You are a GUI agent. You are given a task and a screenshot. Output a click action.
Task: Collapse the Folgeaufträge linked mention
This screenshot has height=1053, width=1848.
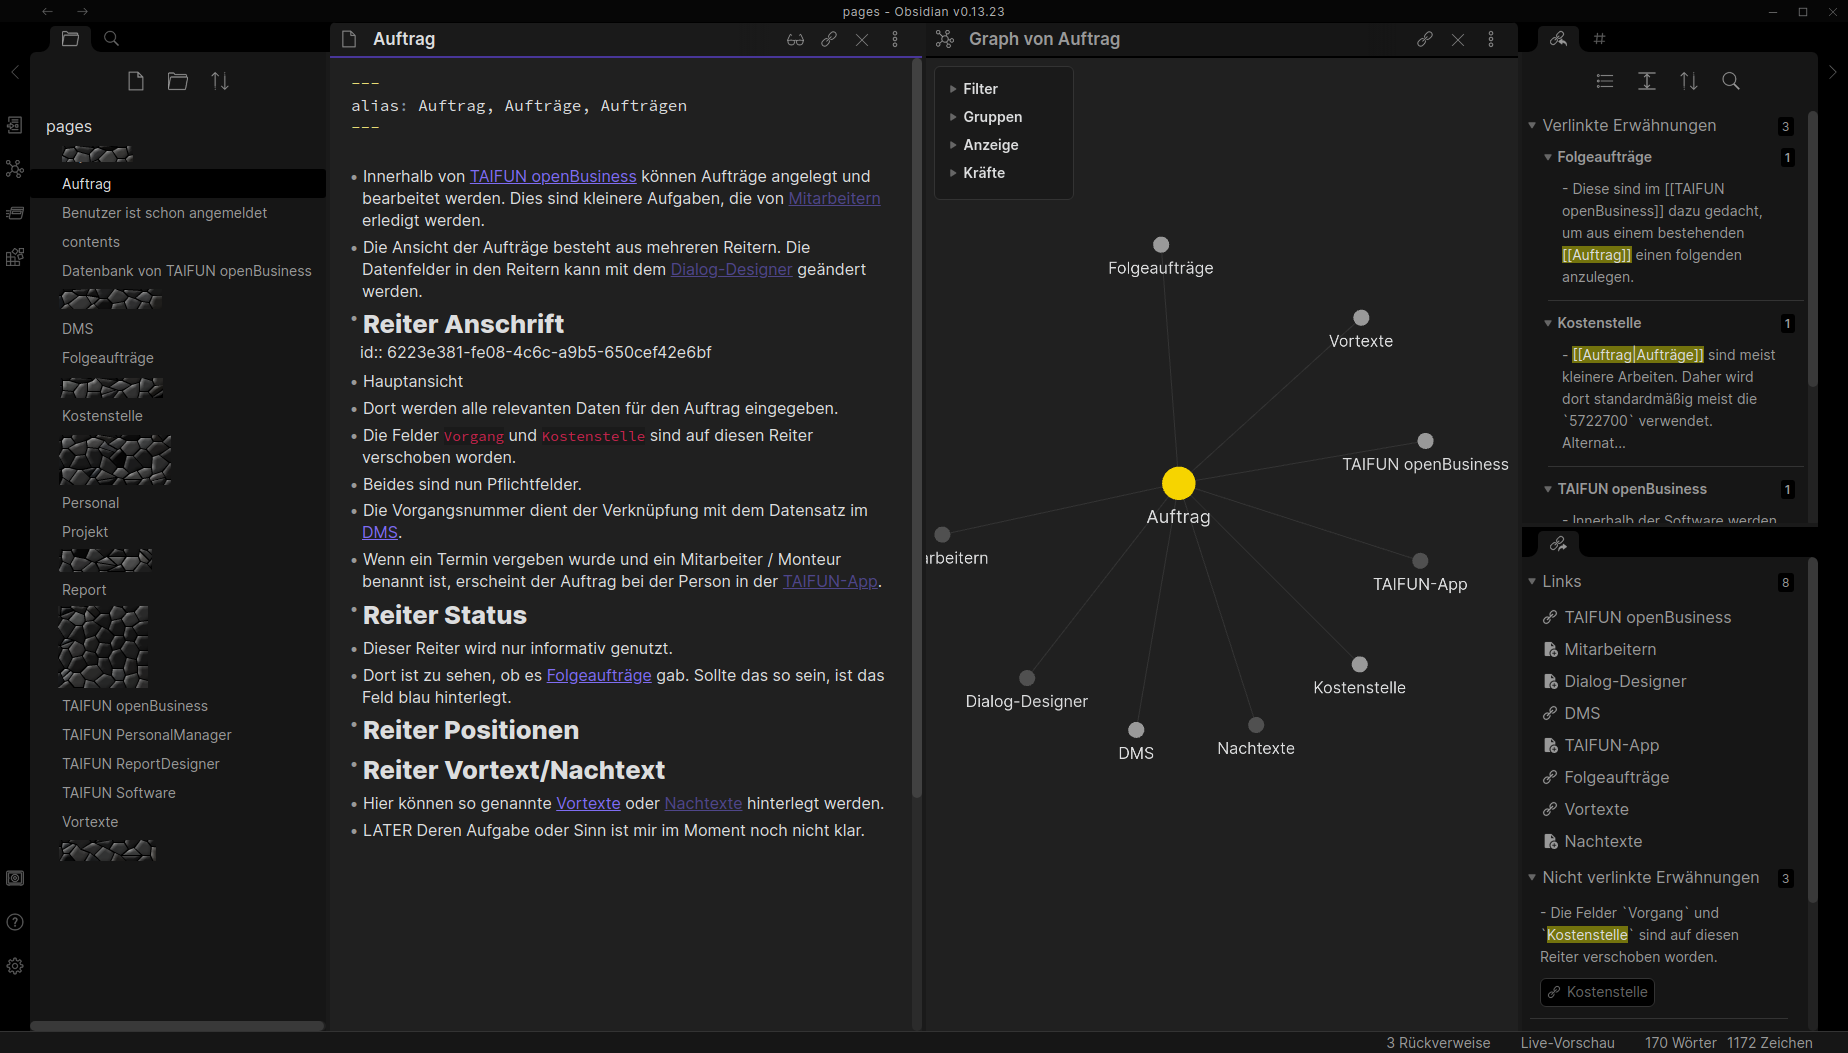[x=1548, y=157]
